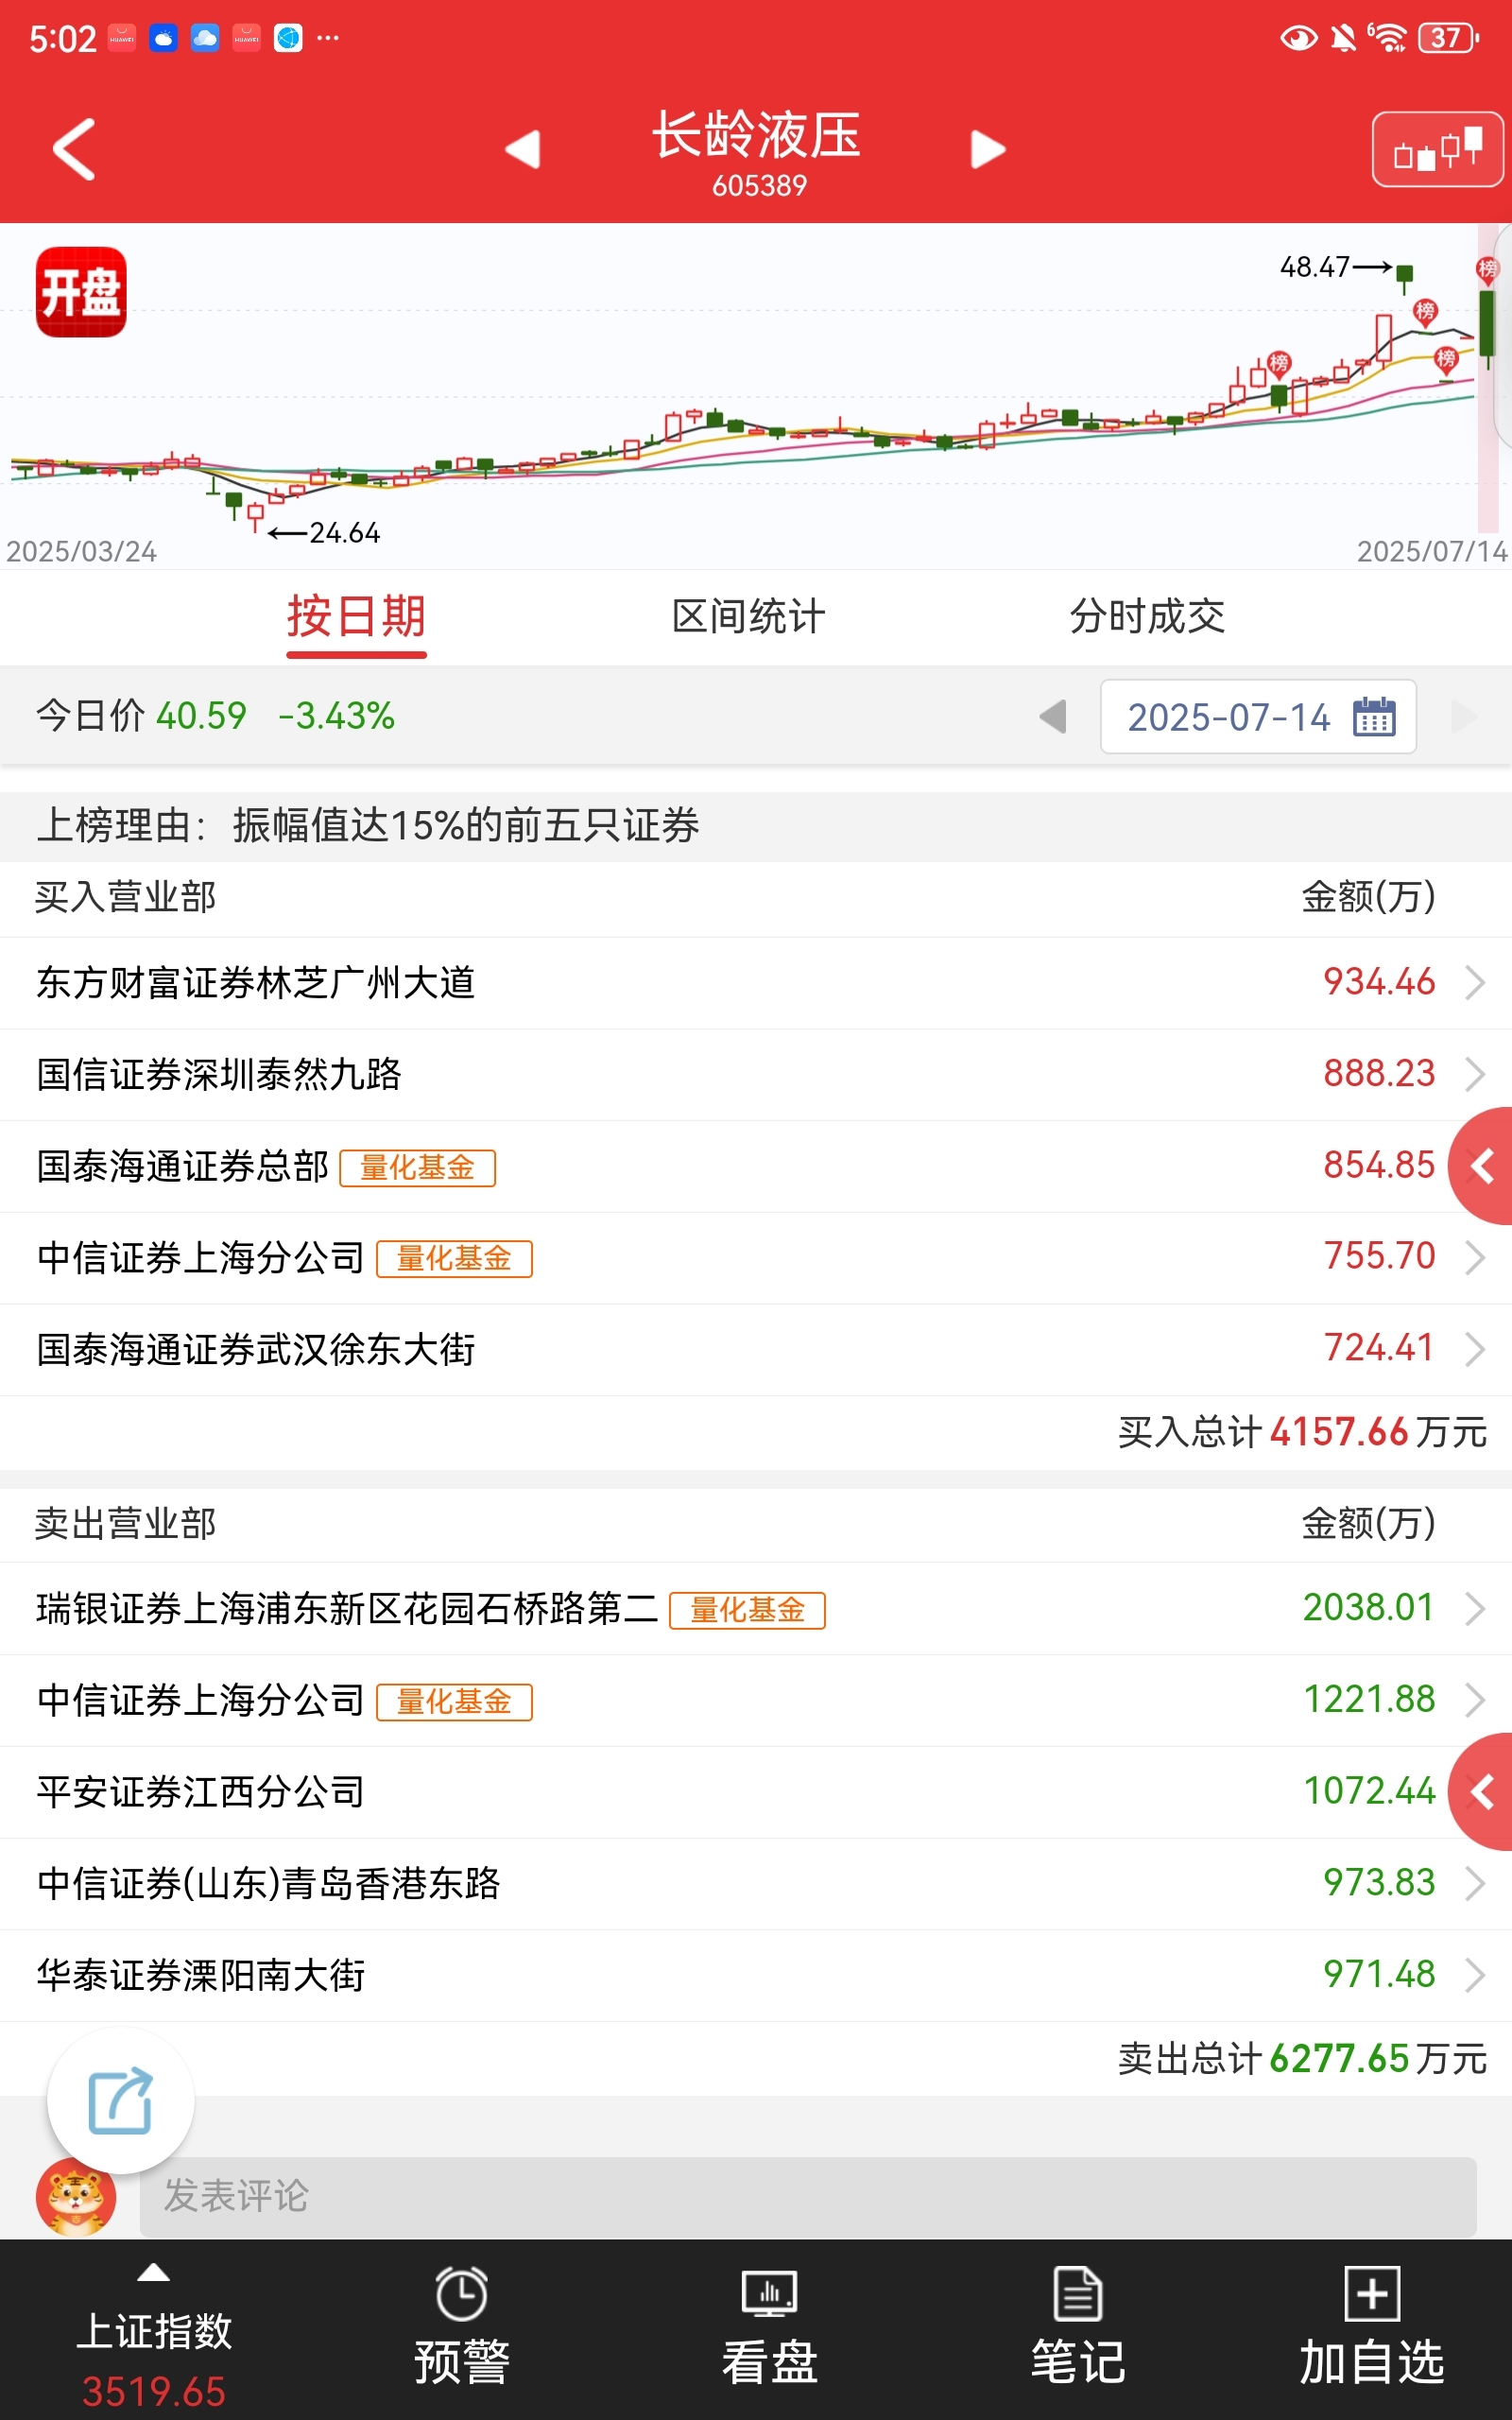The width and height of the screenshot is (1512, 2420).
Task: Go to previous stock with left triangle
Action: click(x=523, y=149)
